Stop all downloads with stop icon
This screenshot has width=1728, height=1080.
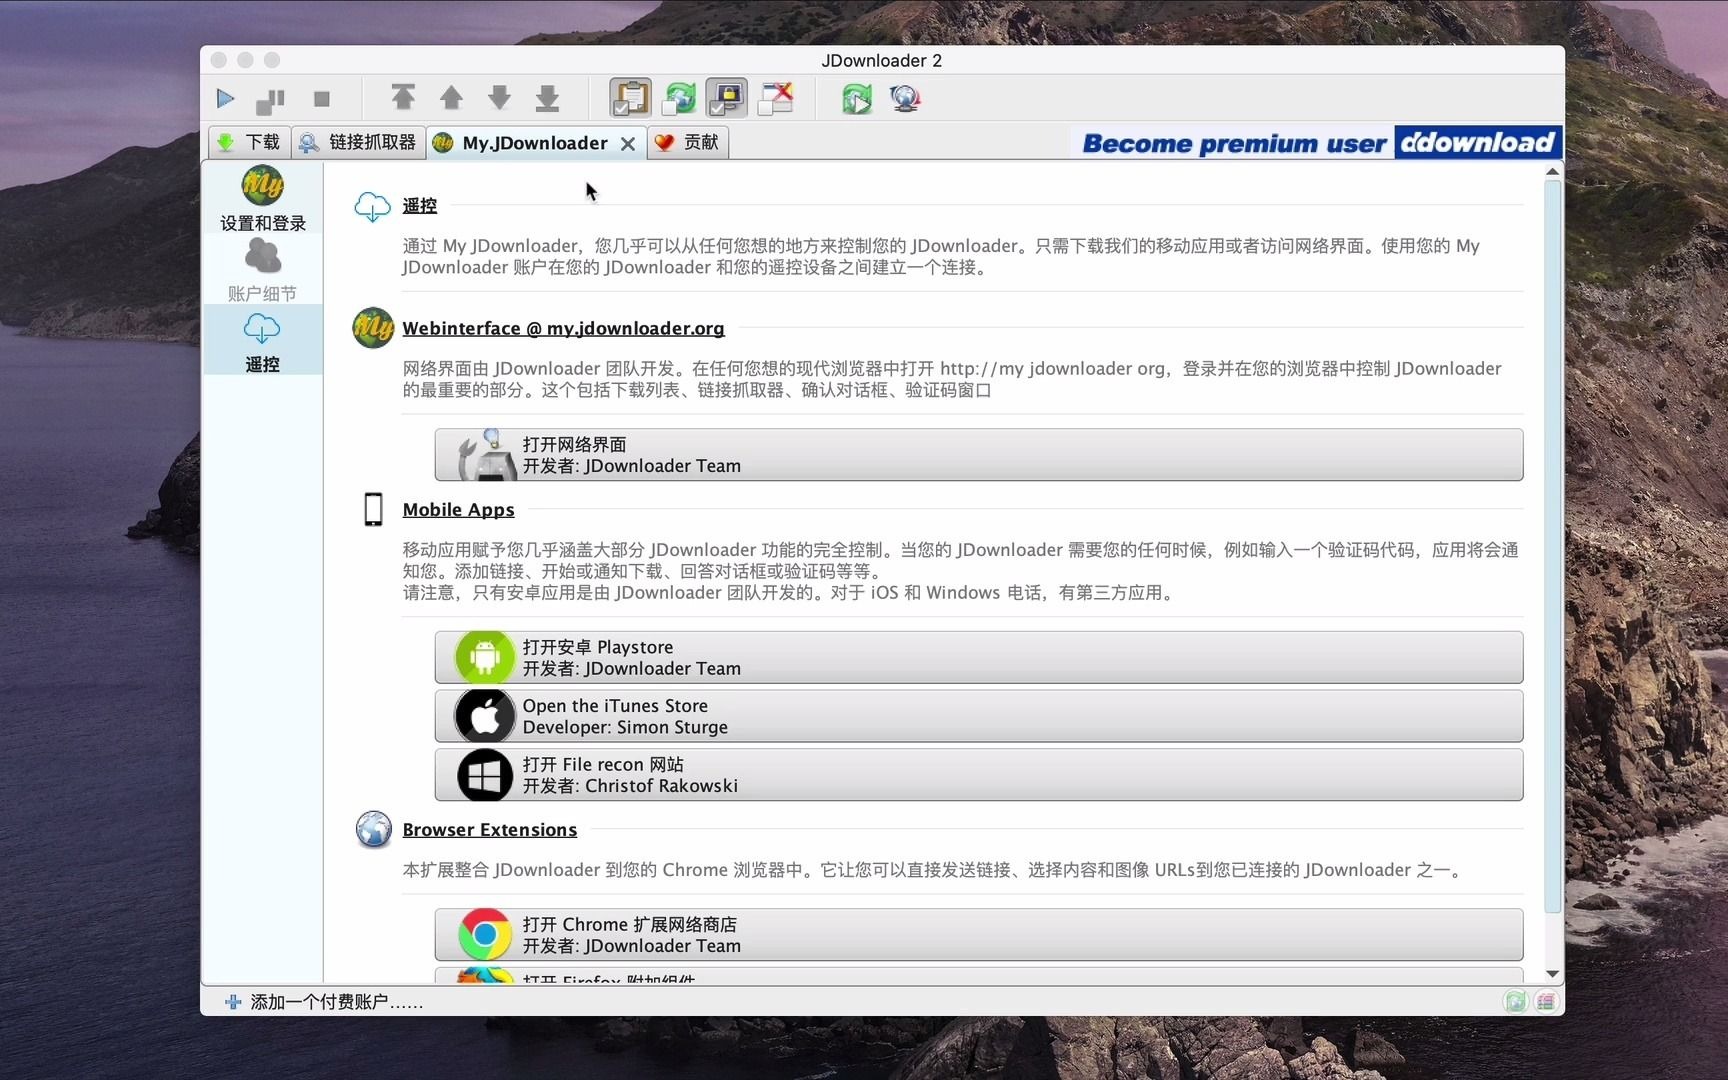(321, 99)
